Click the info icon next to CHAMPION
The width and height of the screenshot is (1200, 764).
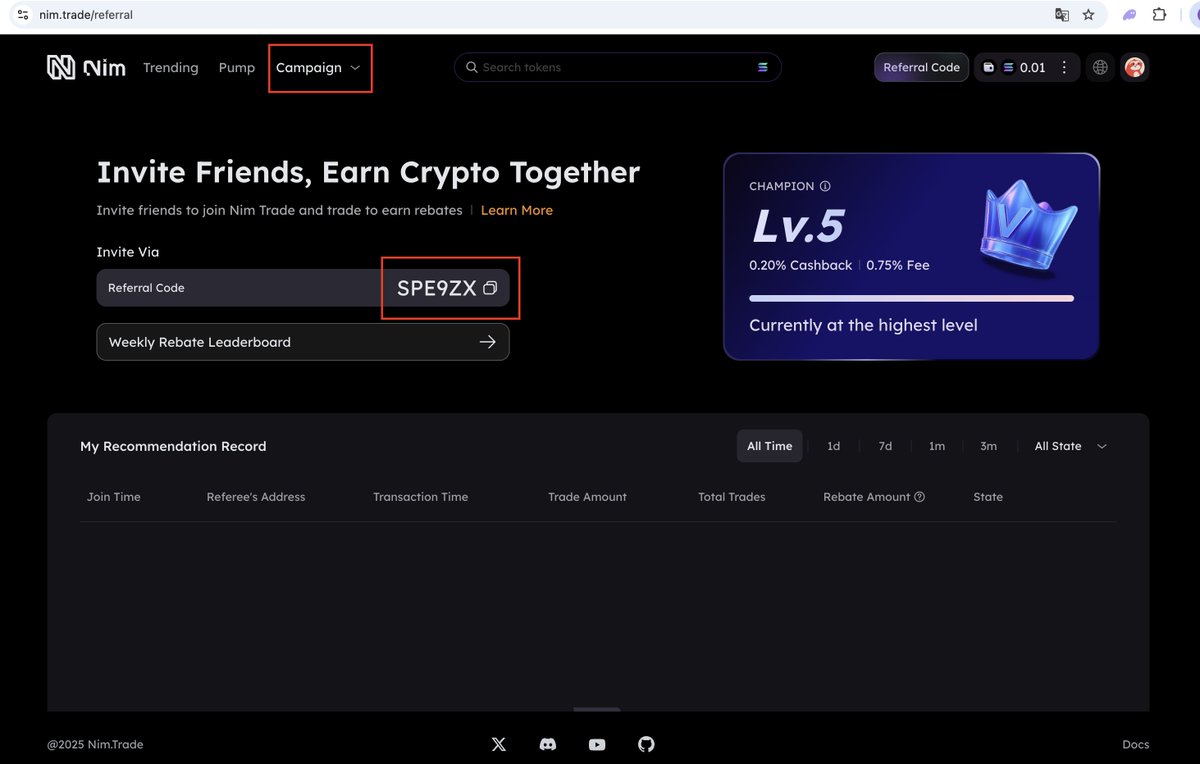point(825,186)
